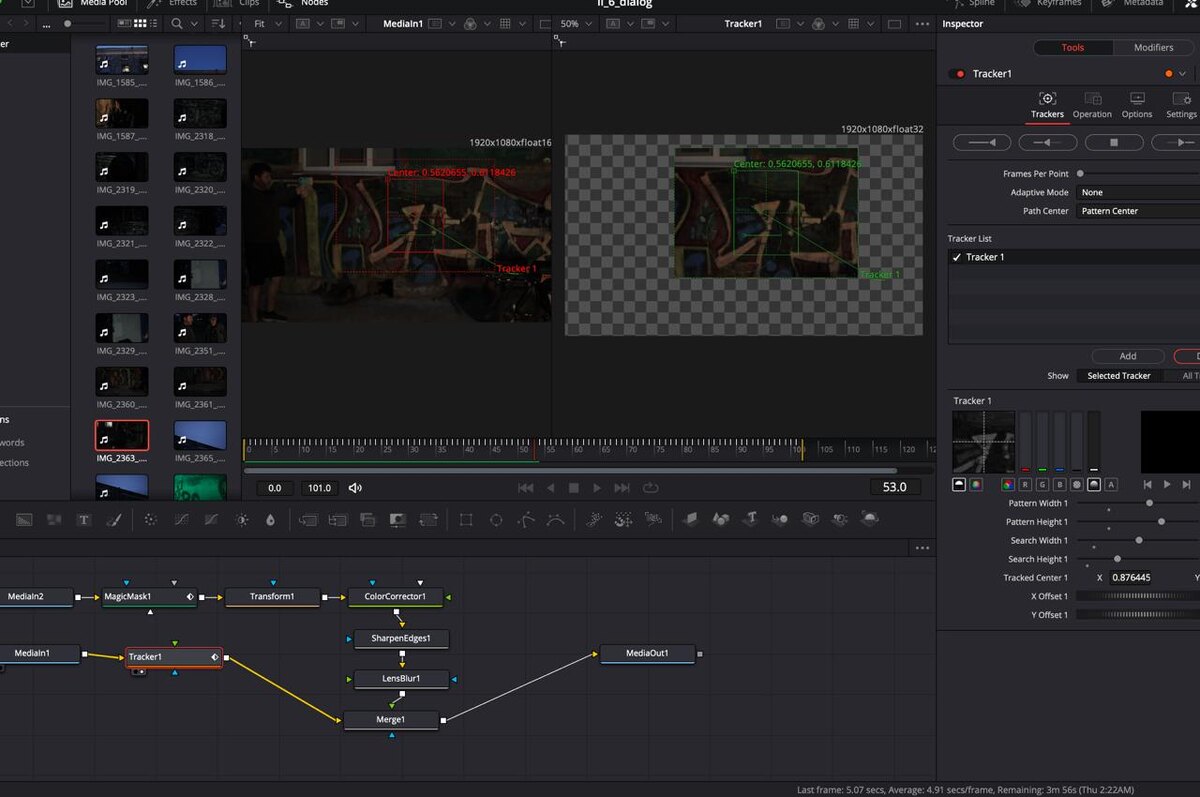The image size is (1200, 797).
Task: Enable the loop playback button
Action: pyautogui.click(x=651, y=488)
